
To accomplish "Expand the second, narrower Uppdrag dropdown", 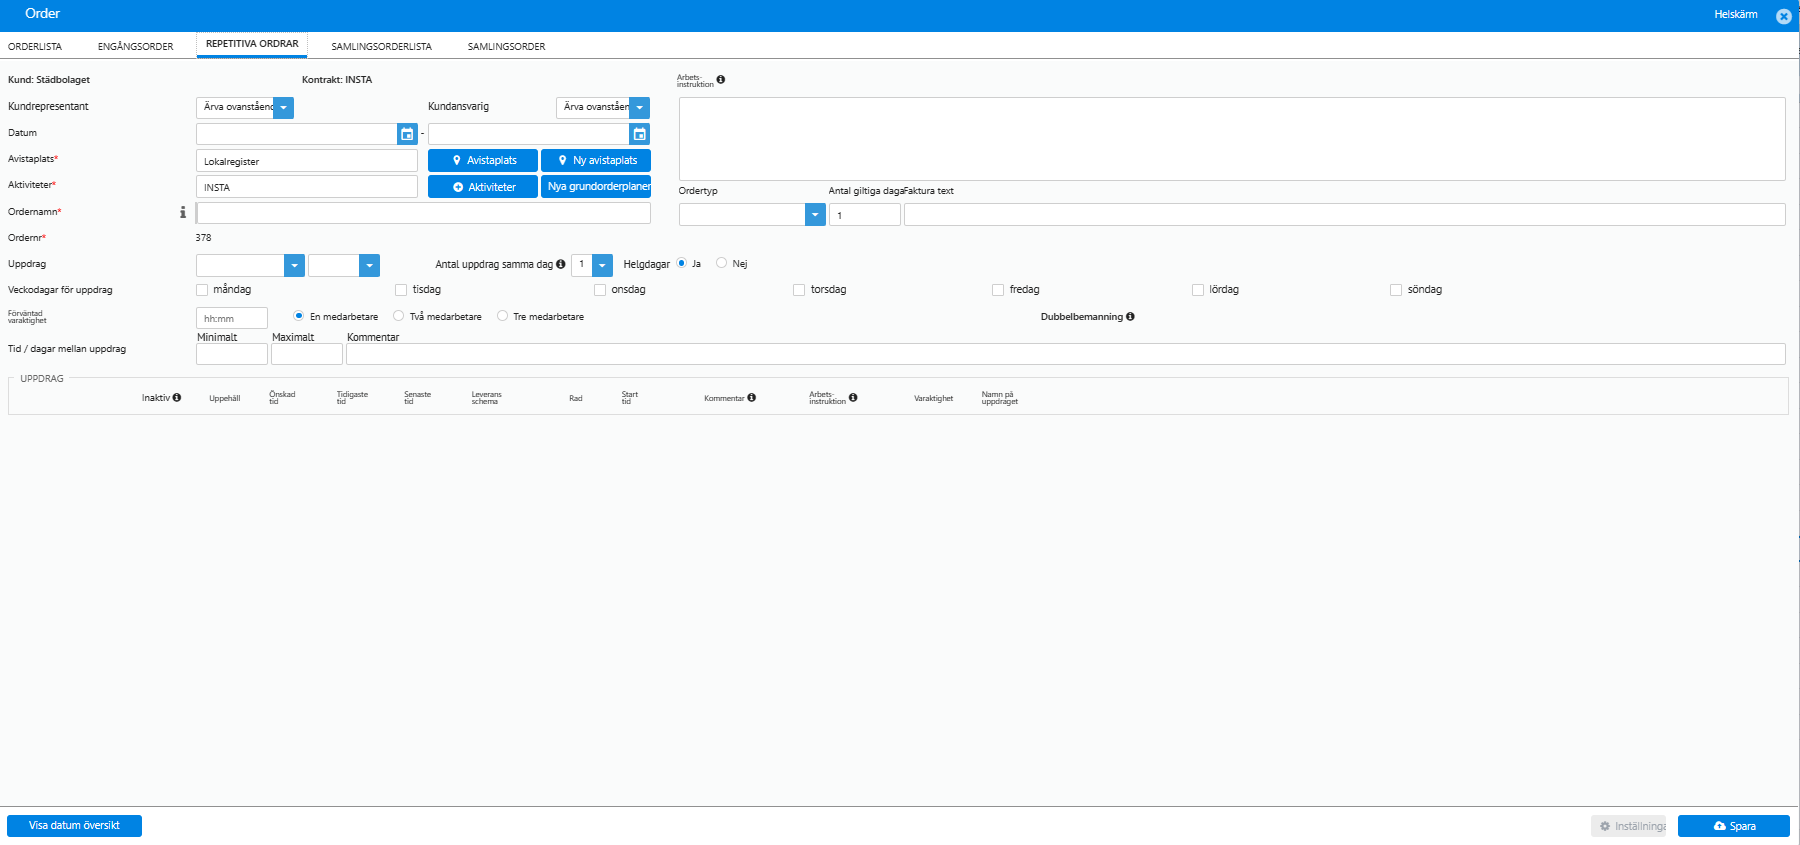I will [x=370, y=265].
